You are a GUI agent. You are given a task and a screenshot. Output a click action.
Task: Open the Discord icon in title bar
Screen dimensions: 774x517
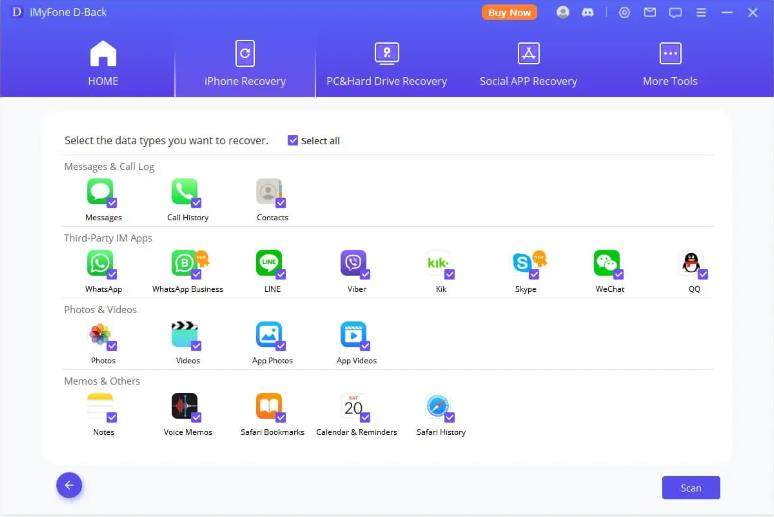(x=587, y=12)
